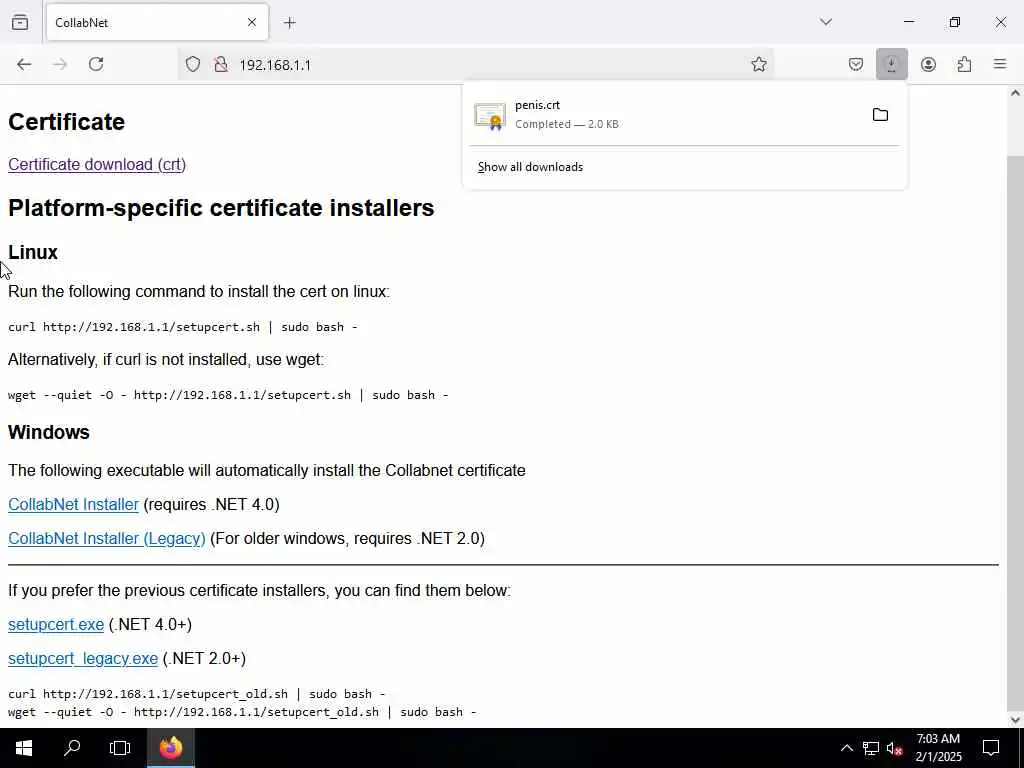1024x768 pixels.
Task: Expand the list all tabs chevron
Action: coord(826,22)
